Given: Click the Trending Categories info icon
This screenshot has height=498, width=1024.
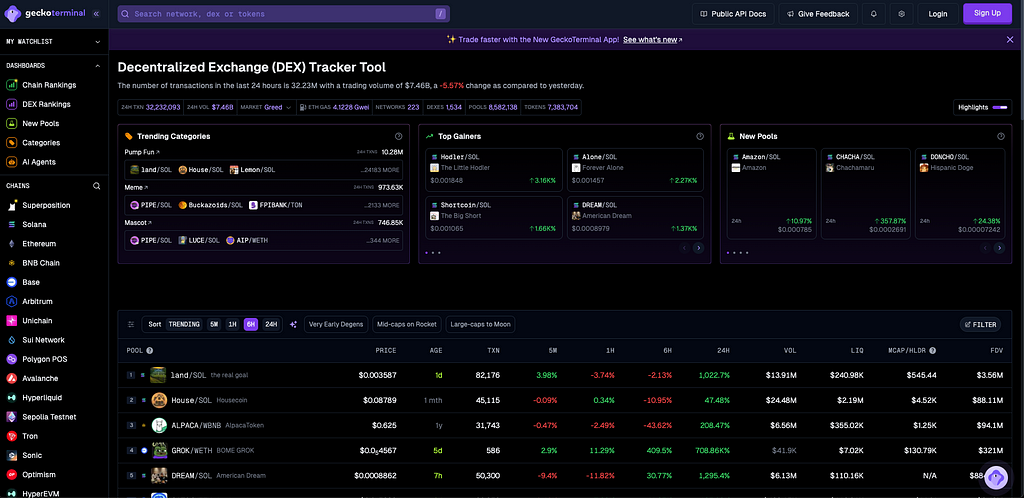Looking at the screenshot, I should 398,136.
